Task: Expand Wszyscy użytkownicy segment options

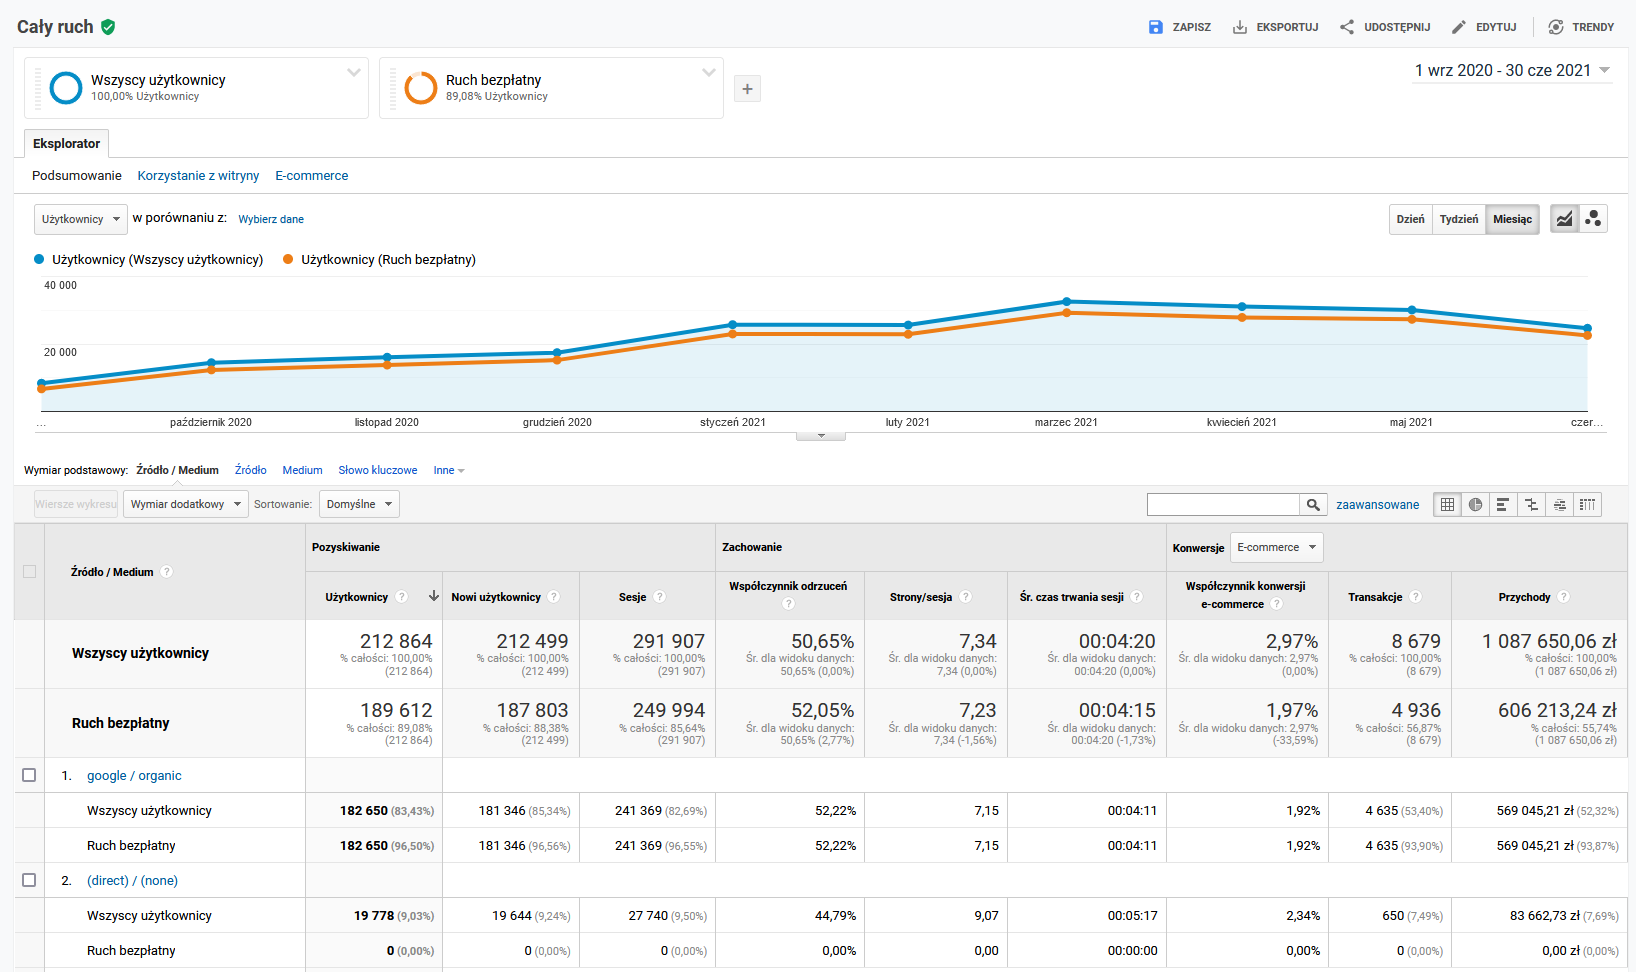Action: click(x=353, y=72)
